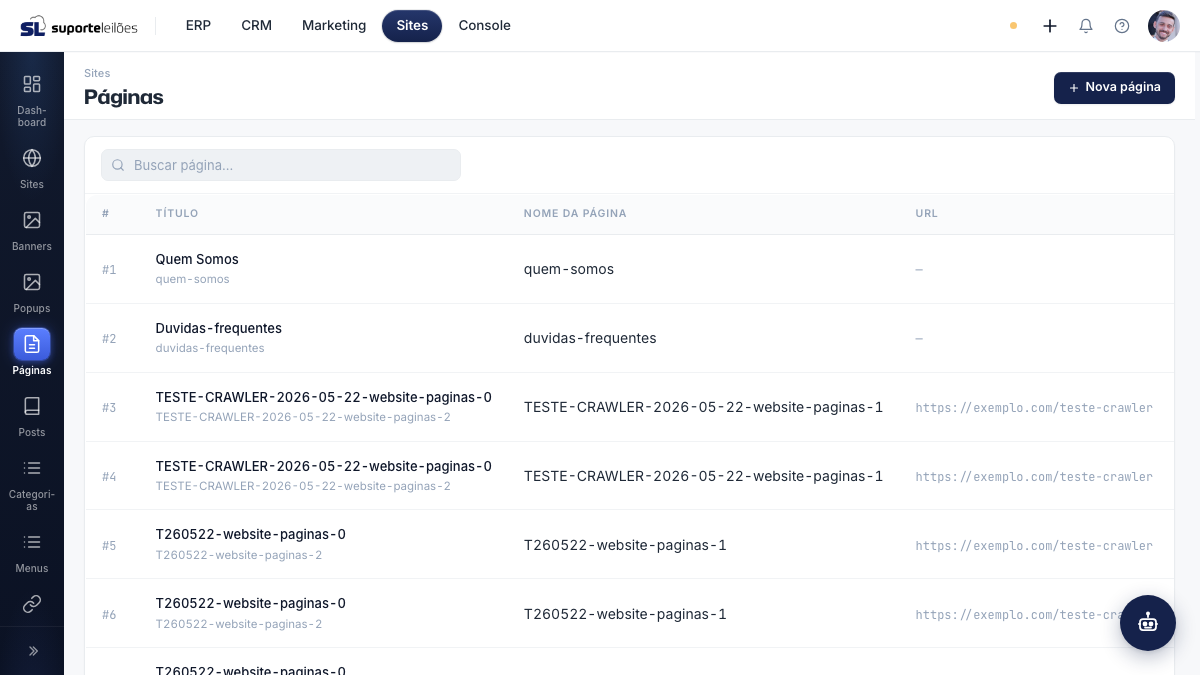Image resolution: width=1200 pixels, height=675 pixels.
Task: Click the row #3 exemplo.com URL
Action: [x=1034, y=408]
